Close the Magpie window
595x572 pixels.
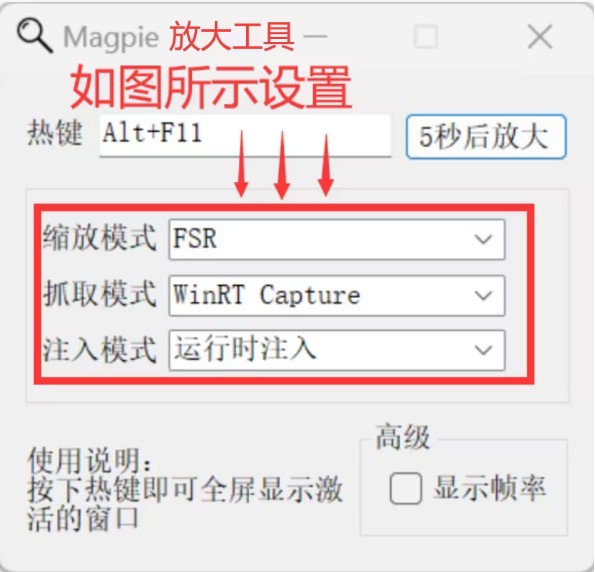[540, 37]
